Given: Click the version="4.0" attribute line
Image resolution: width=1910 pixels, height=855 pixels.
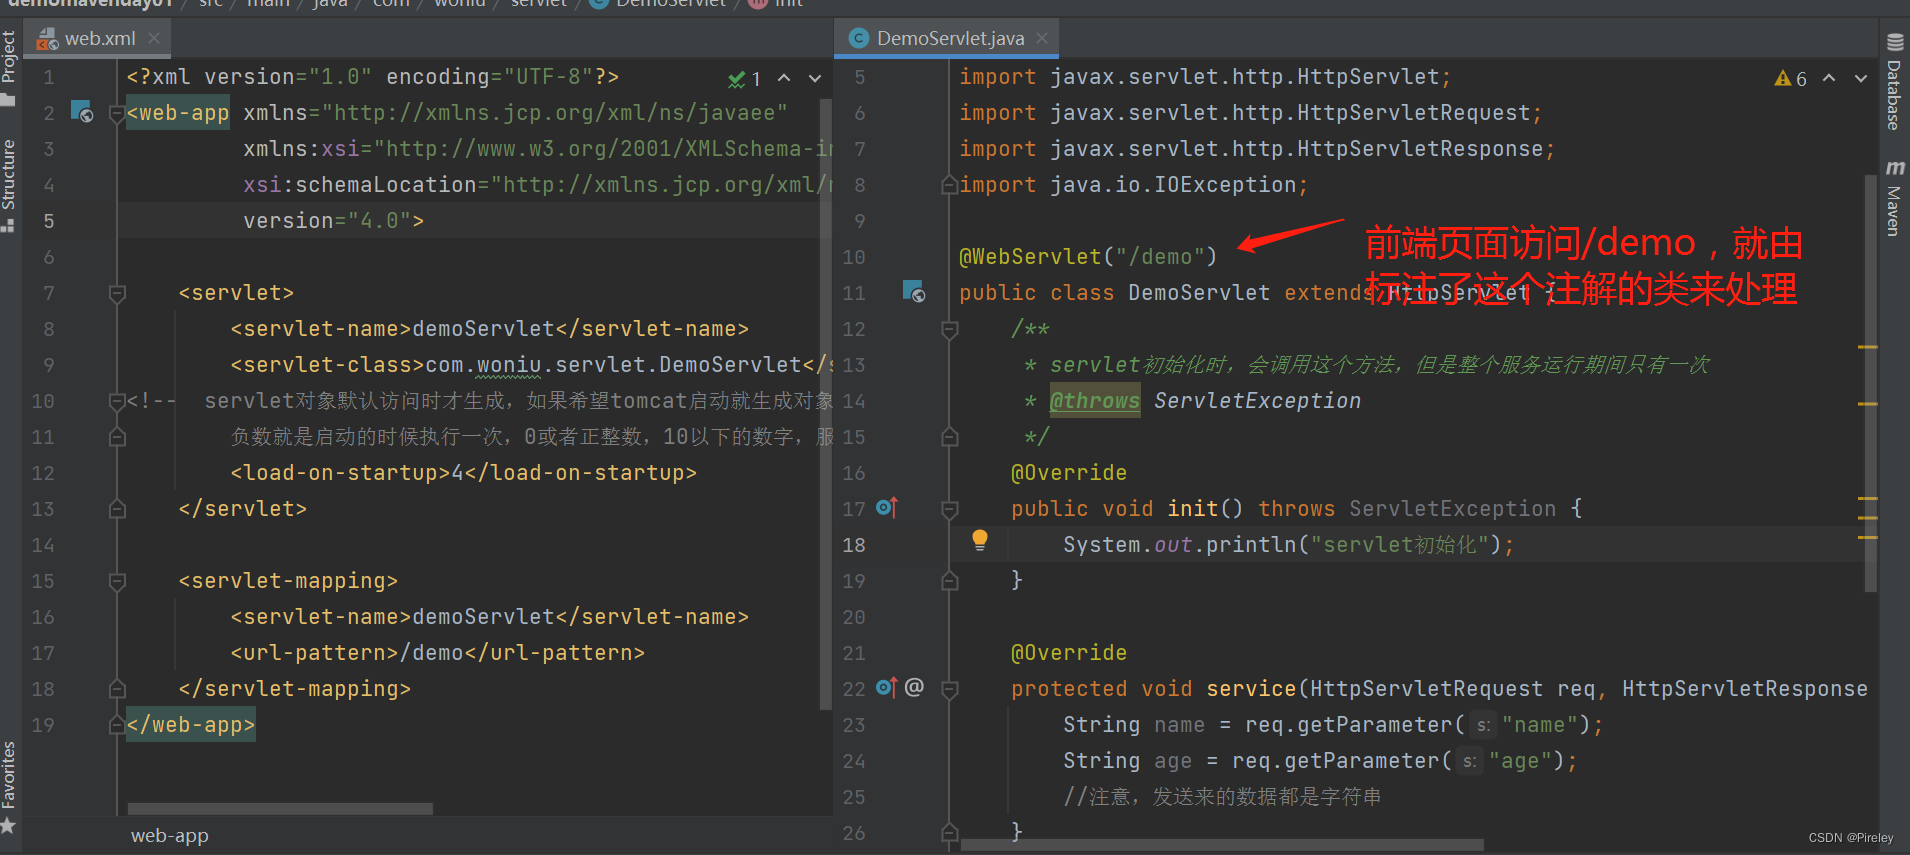Looking at the screenshot, I should point(334,221).
